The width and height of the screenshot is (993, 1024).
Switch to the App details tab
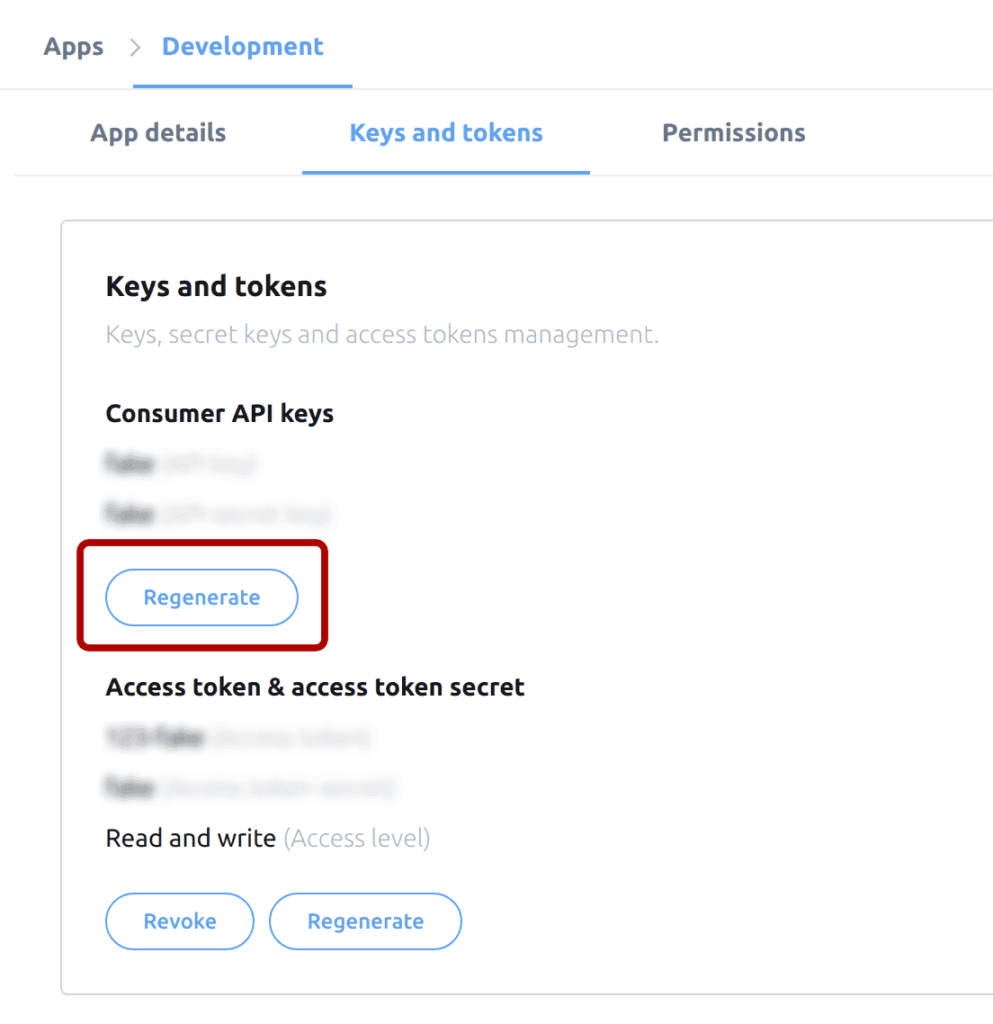(x=157, y=132)
